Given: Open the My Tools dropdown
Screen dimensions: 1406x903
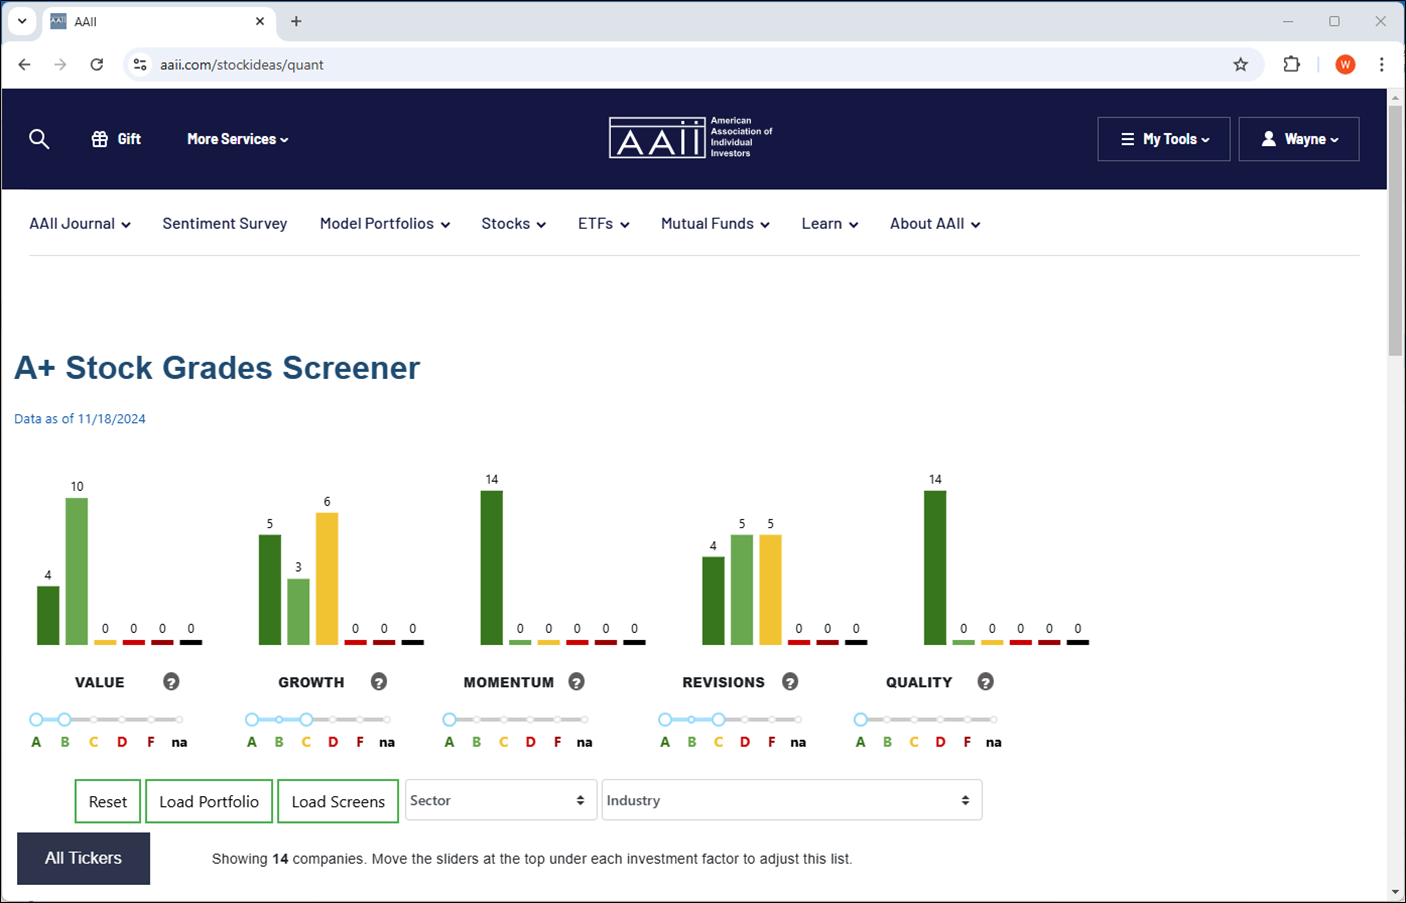Looking at the screenshot, I should coord(1164,139).
